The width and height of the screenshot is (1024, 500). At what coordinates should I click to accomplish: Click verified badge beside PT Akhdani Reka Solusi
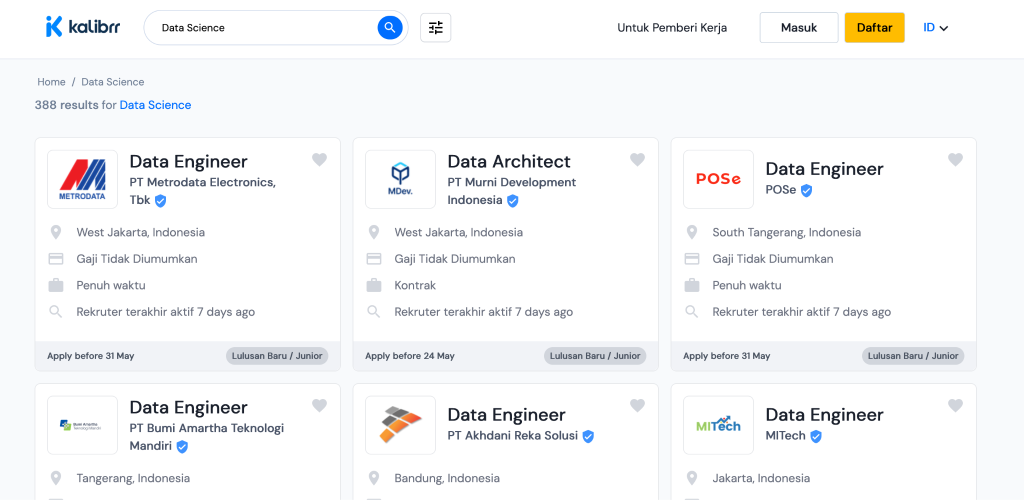pyautogui.click(x=588, y=436)
